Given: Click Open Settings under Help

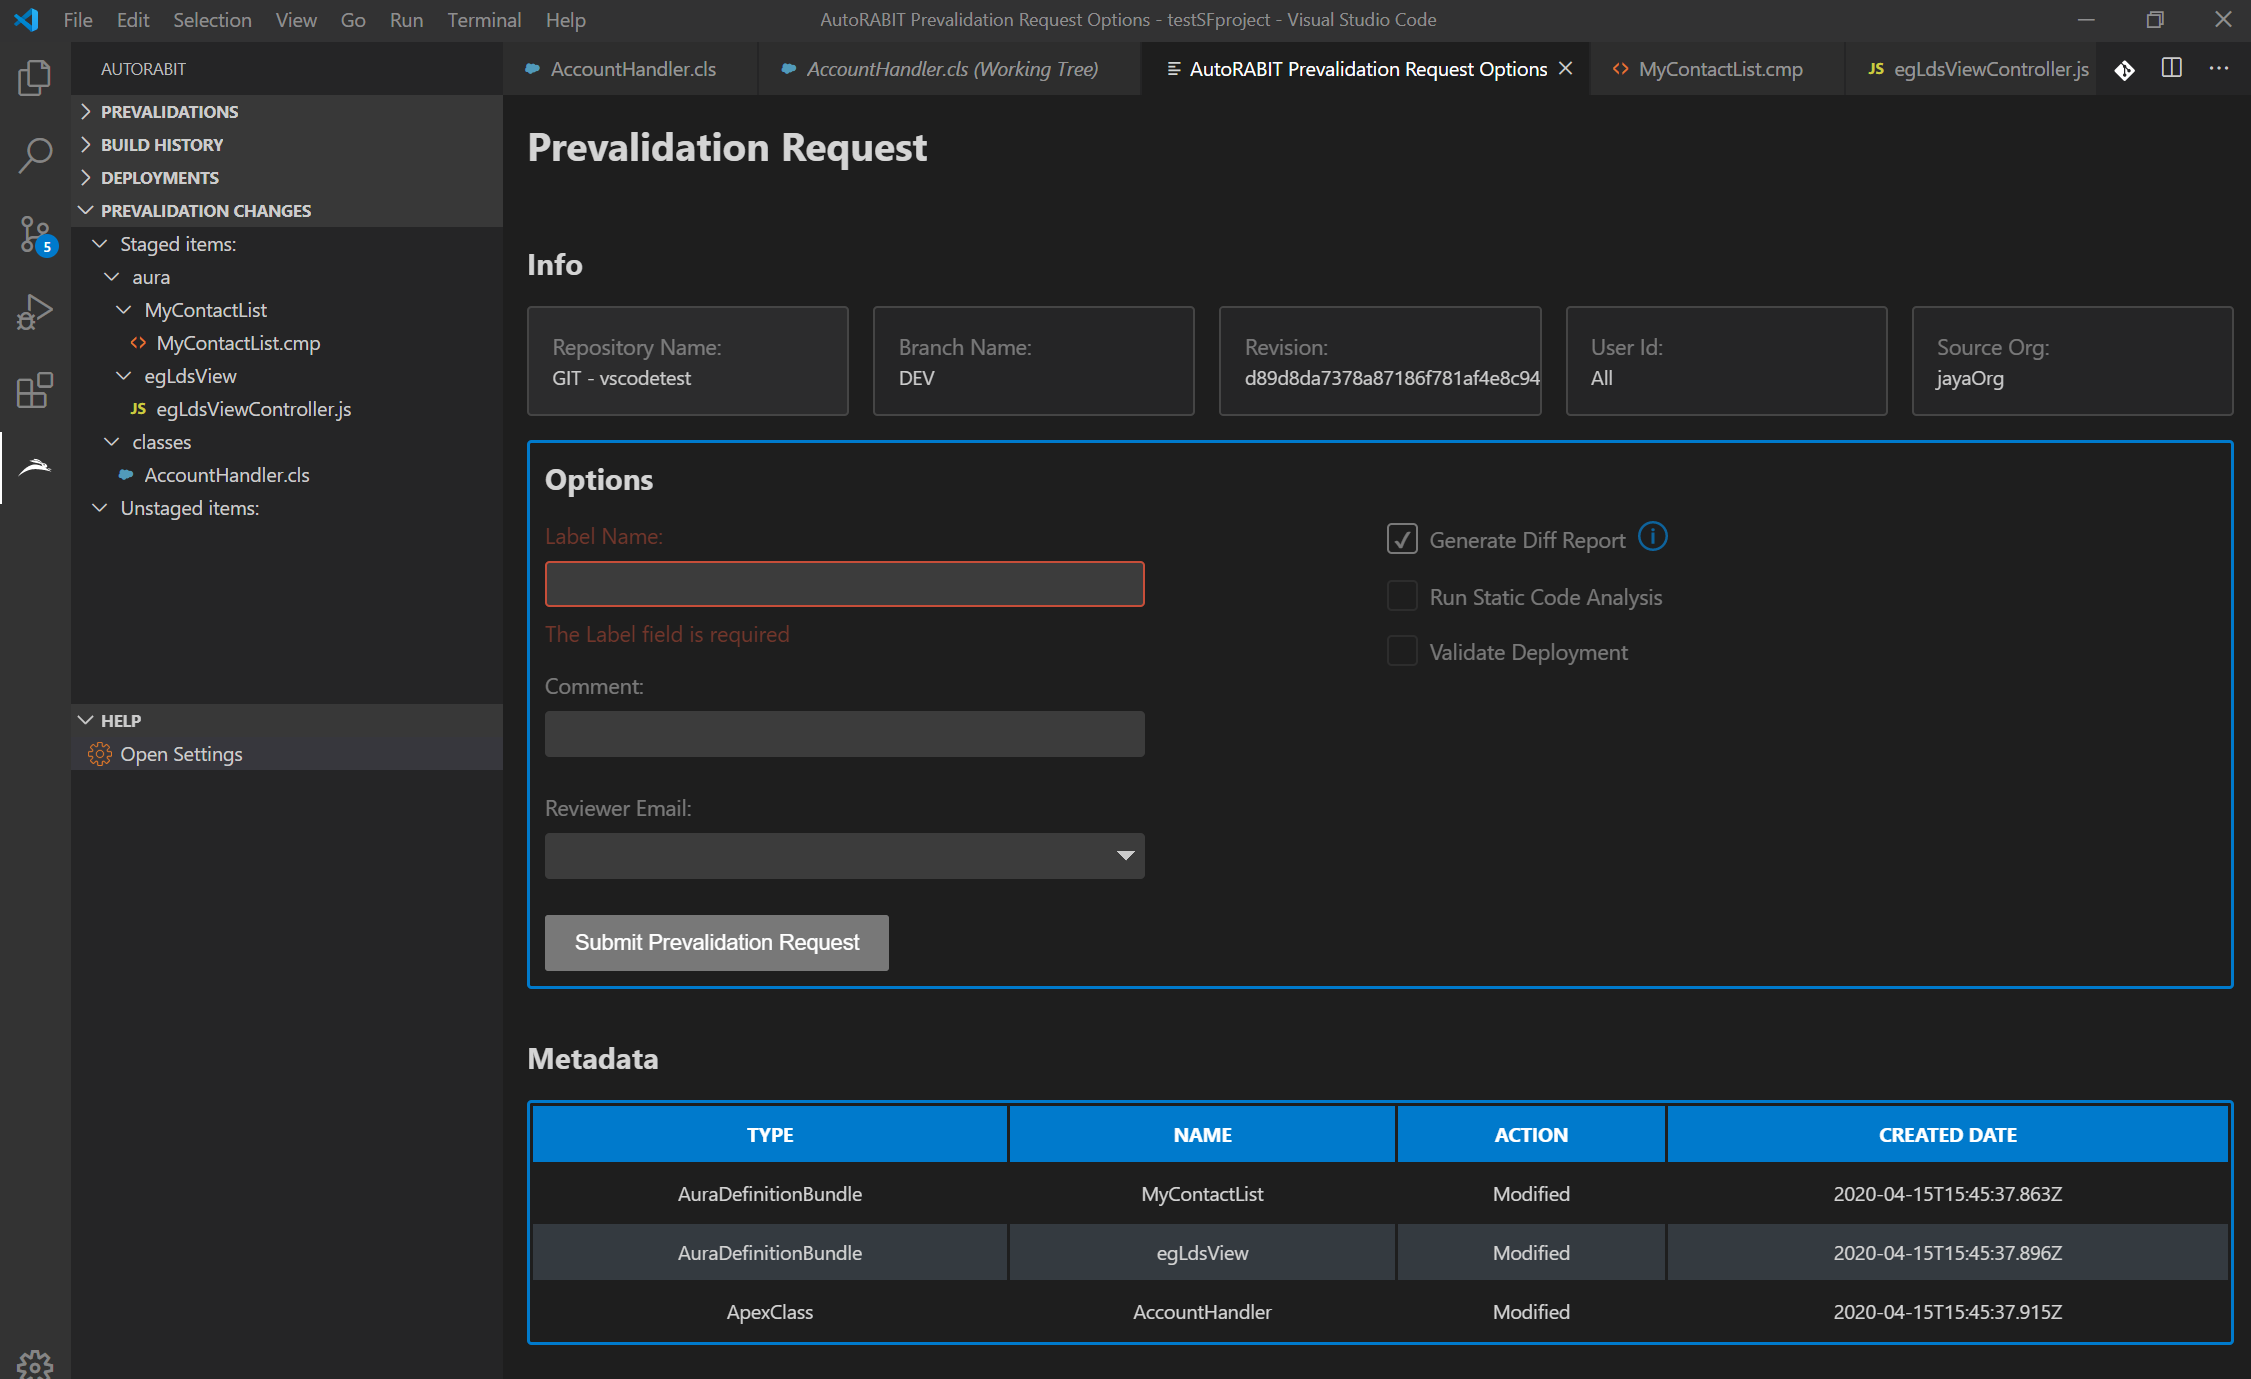Looking at the screenshot, I should (x=181, y=754).
